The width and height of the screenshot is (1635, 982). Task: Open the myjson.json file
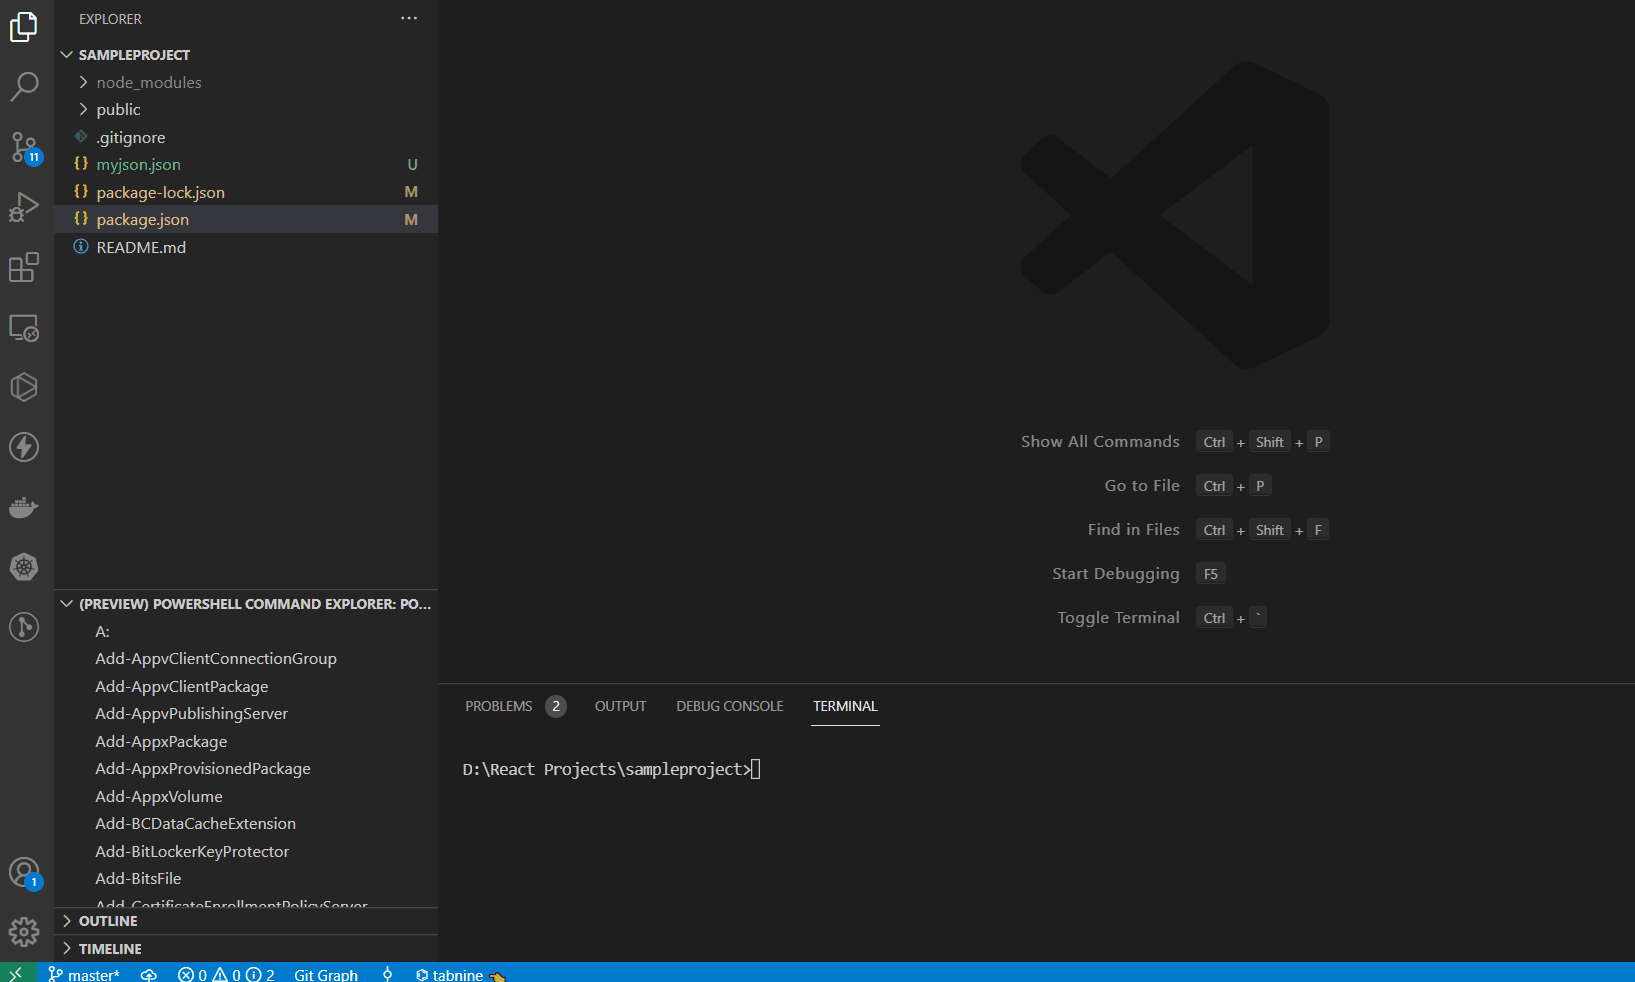(138, 164)
